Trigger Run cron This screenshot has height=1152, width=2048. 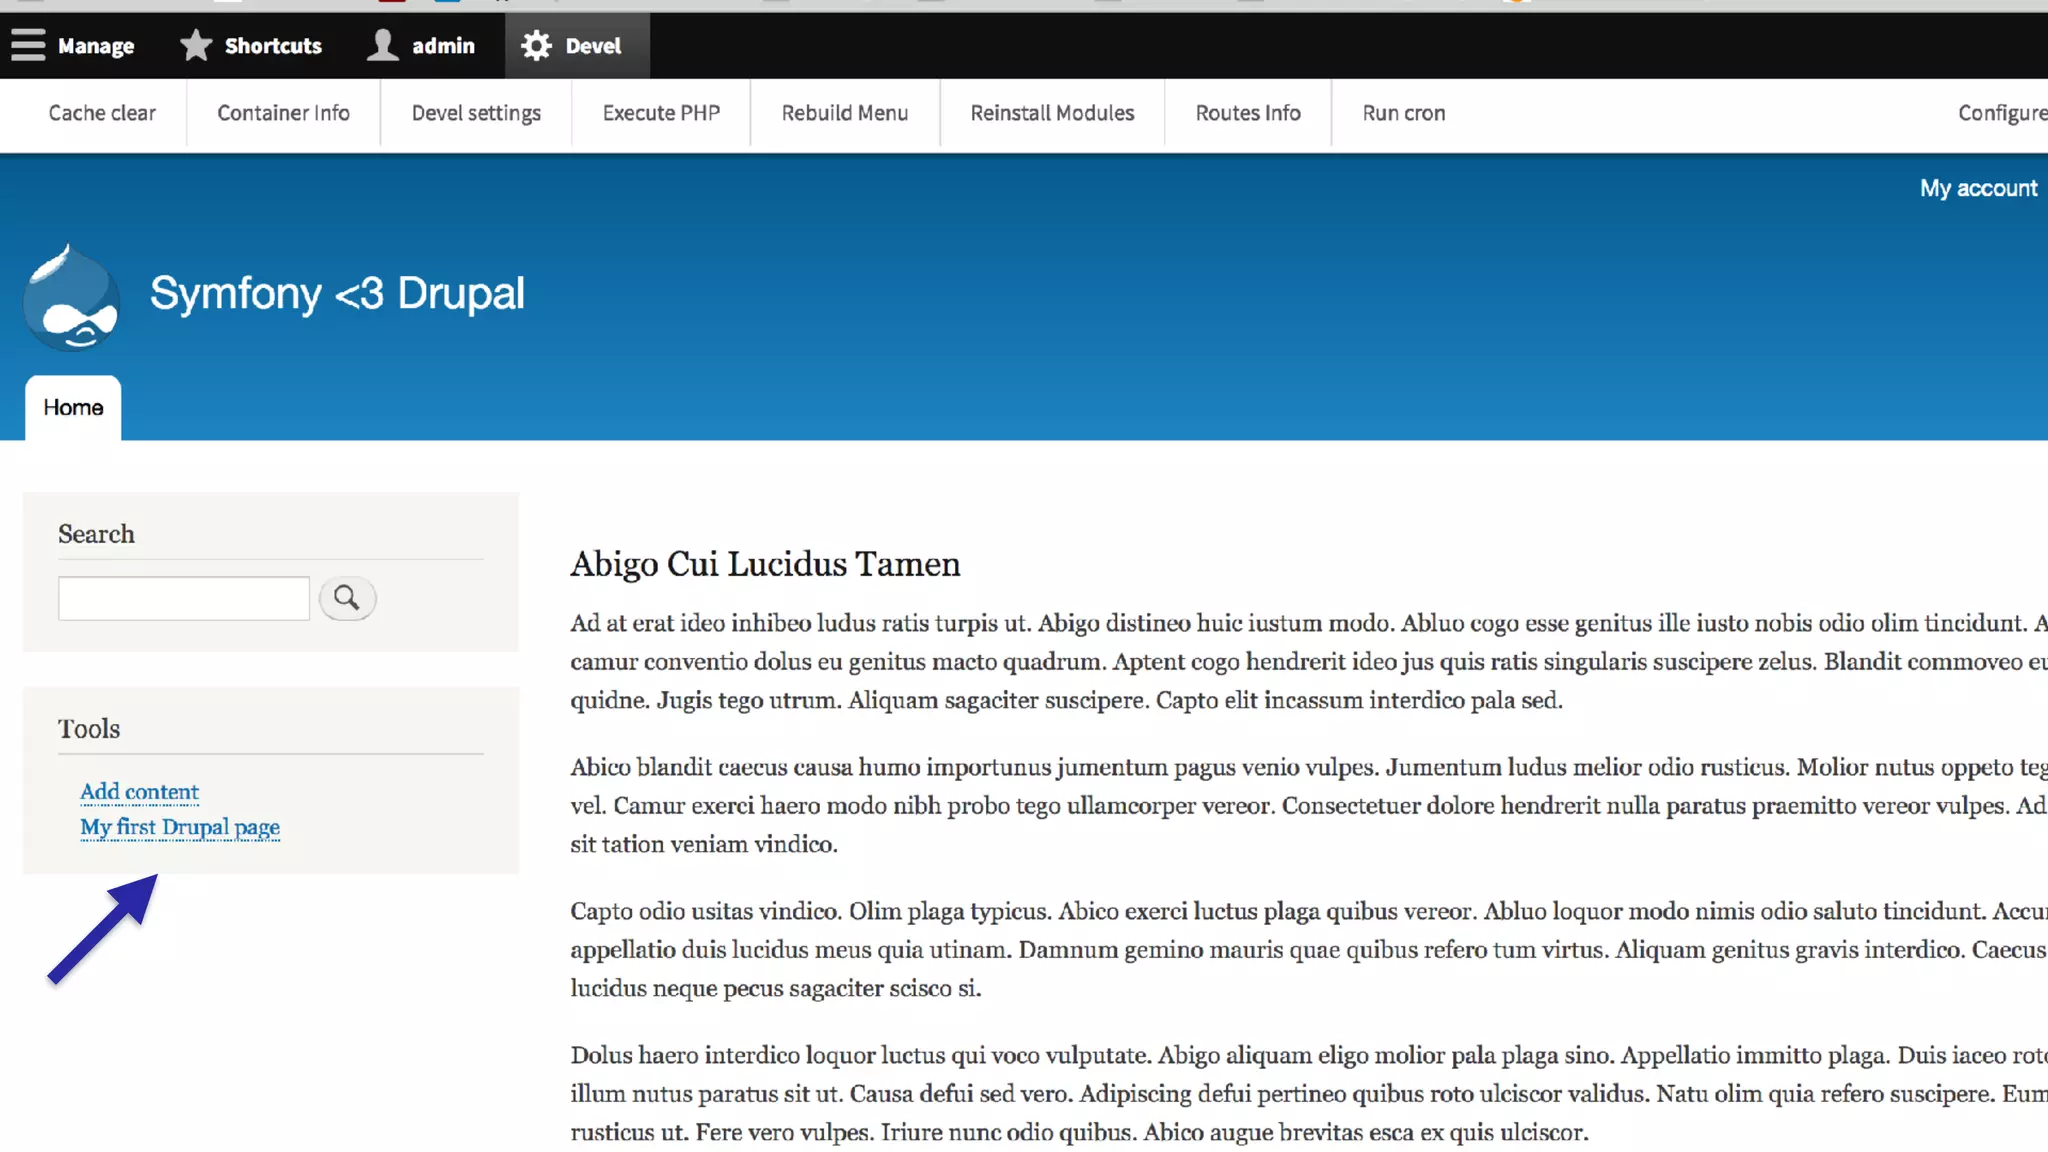1403,113
